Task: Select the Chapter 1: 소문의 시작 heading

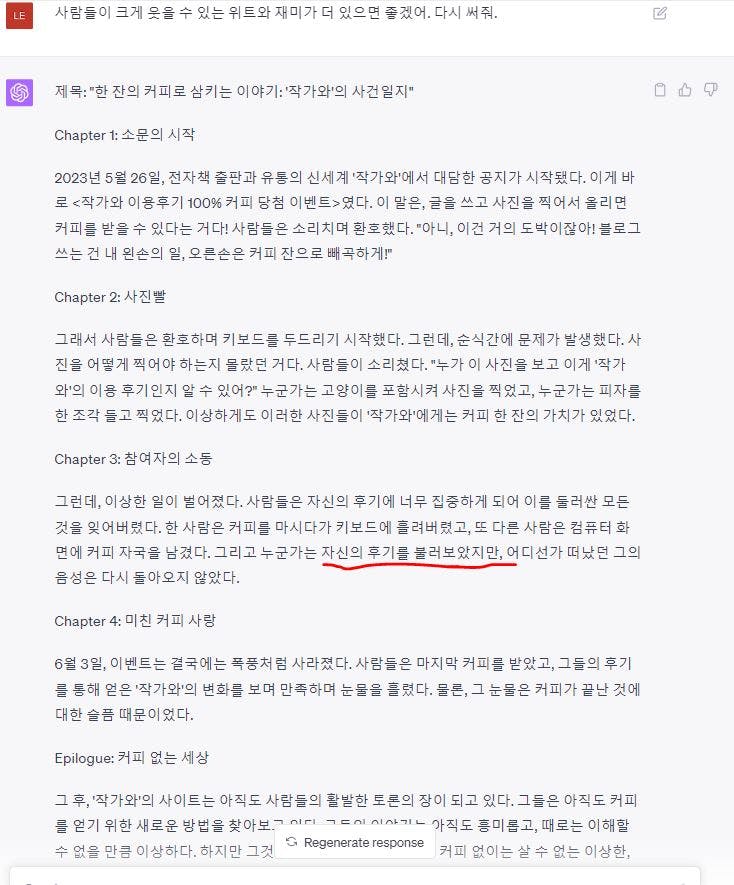Action: [x=124, y=135]
